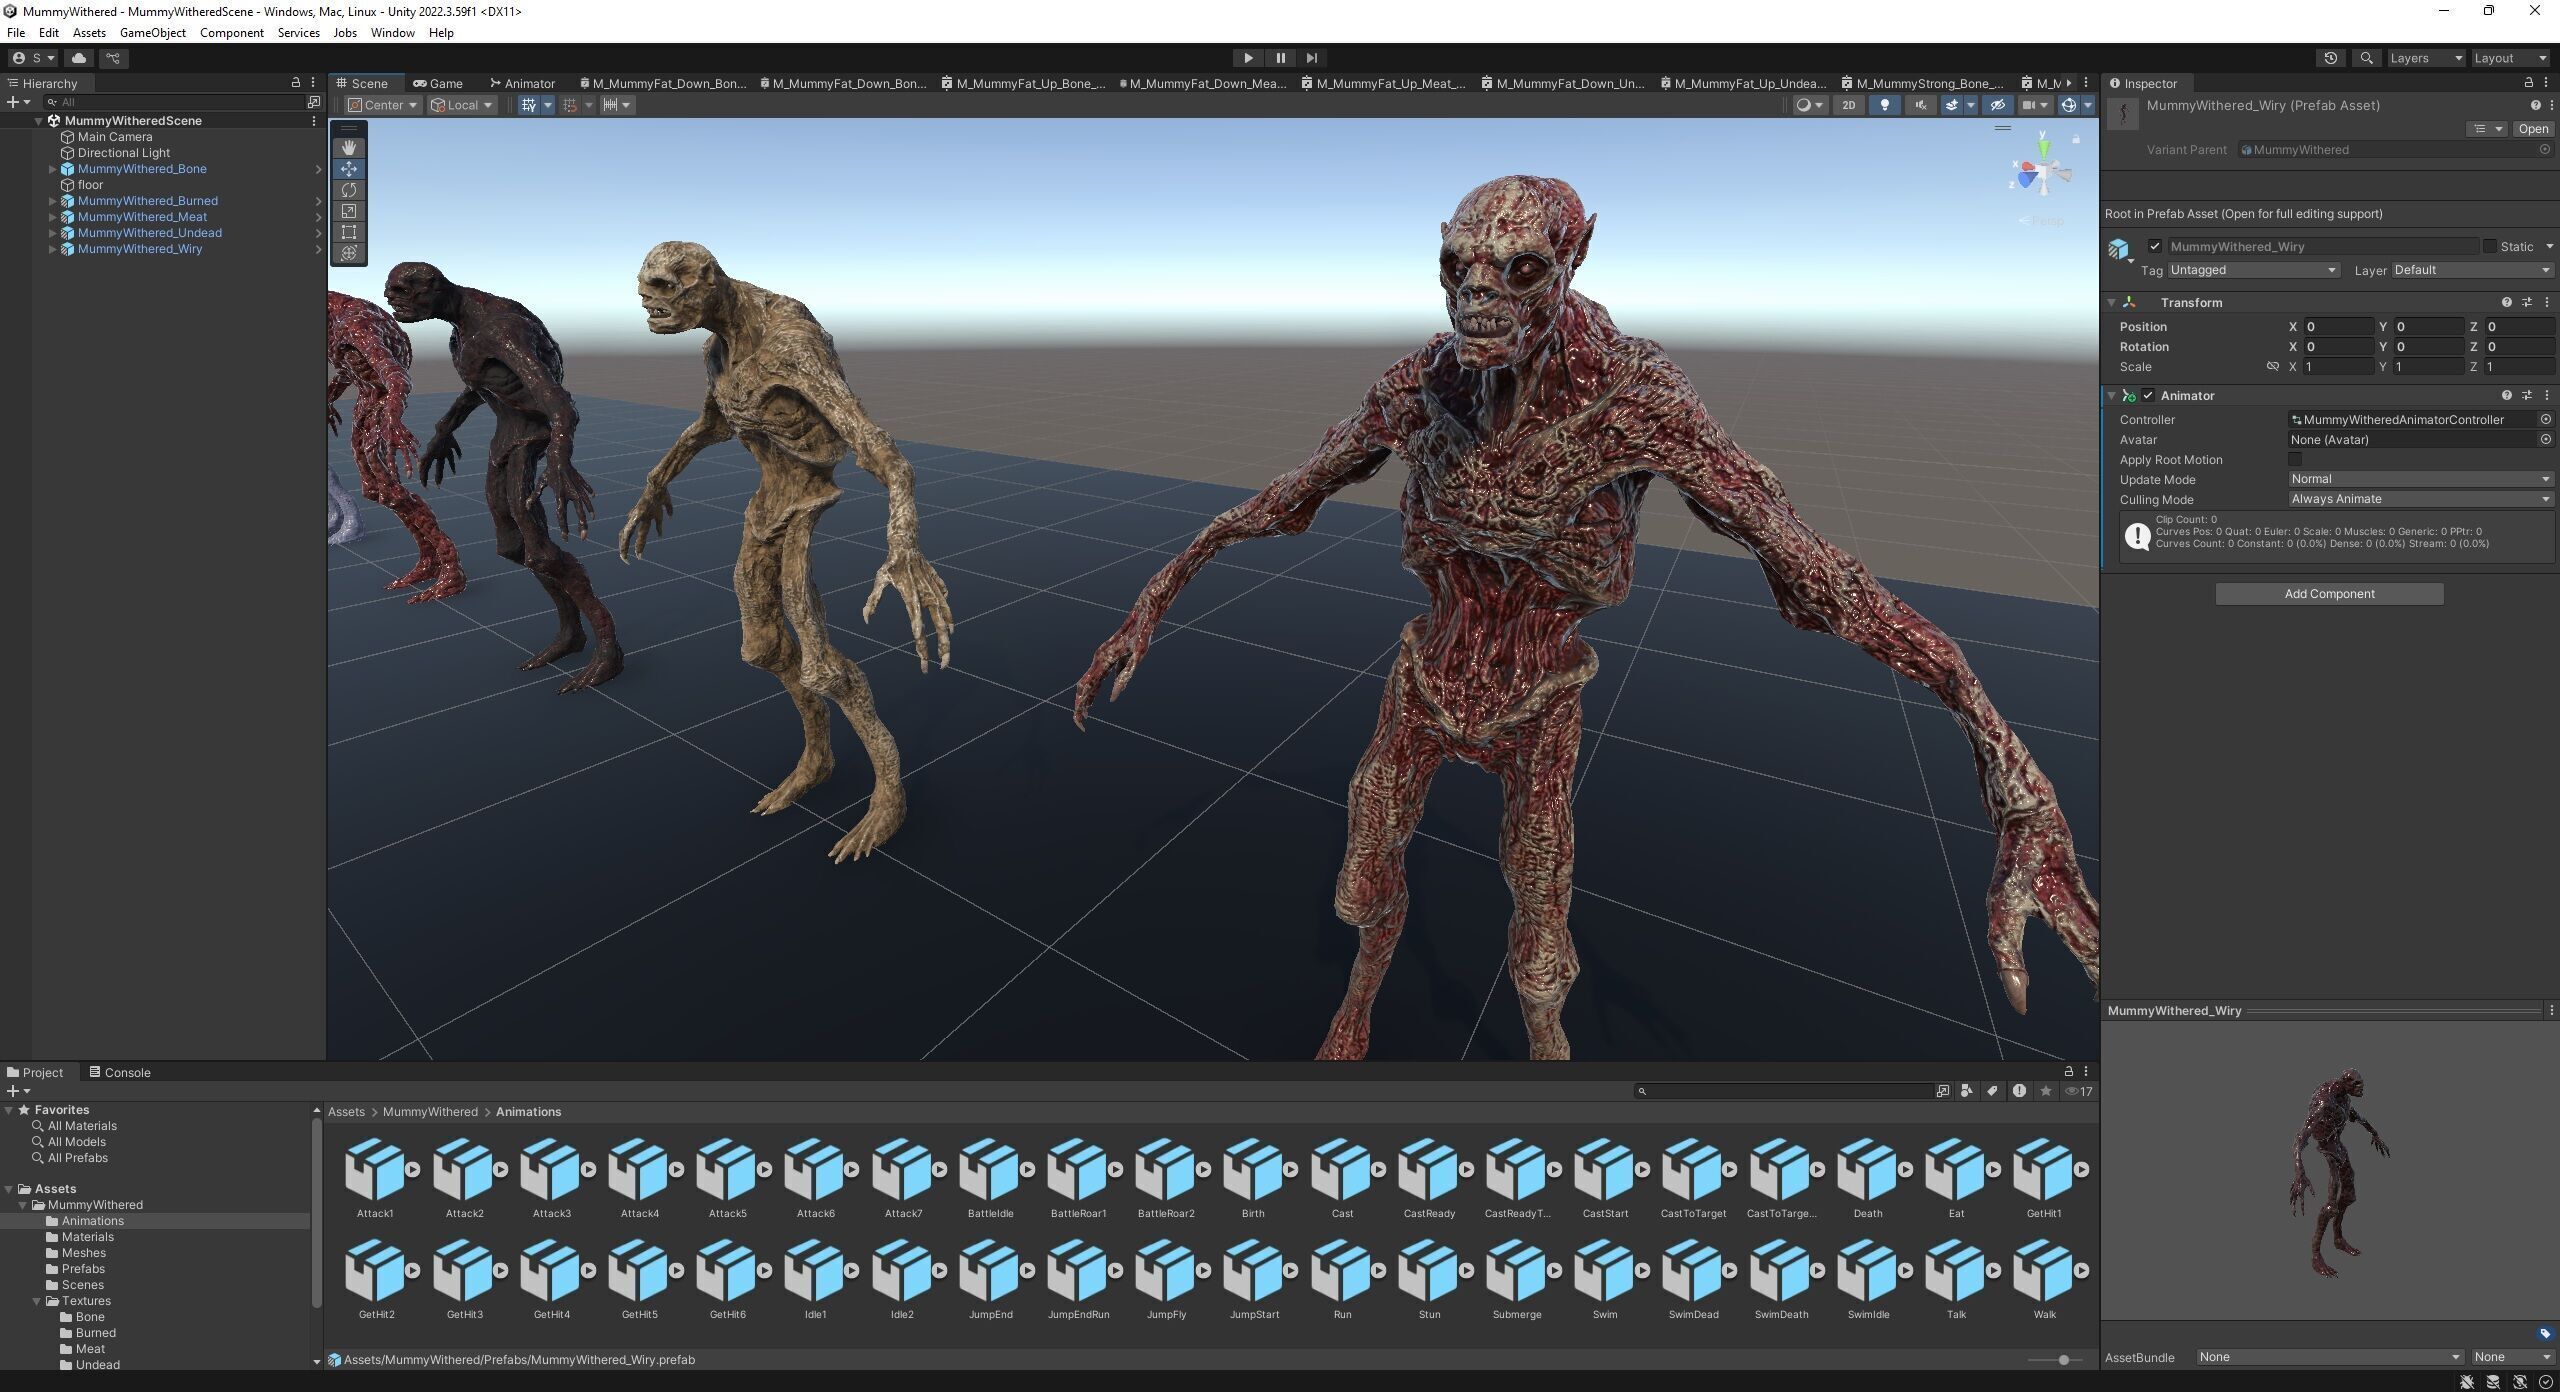Open the Local rotation dropdown
Viewport: 2560px width, 1392px height.
pyautogui.click(x=461, y=105)
